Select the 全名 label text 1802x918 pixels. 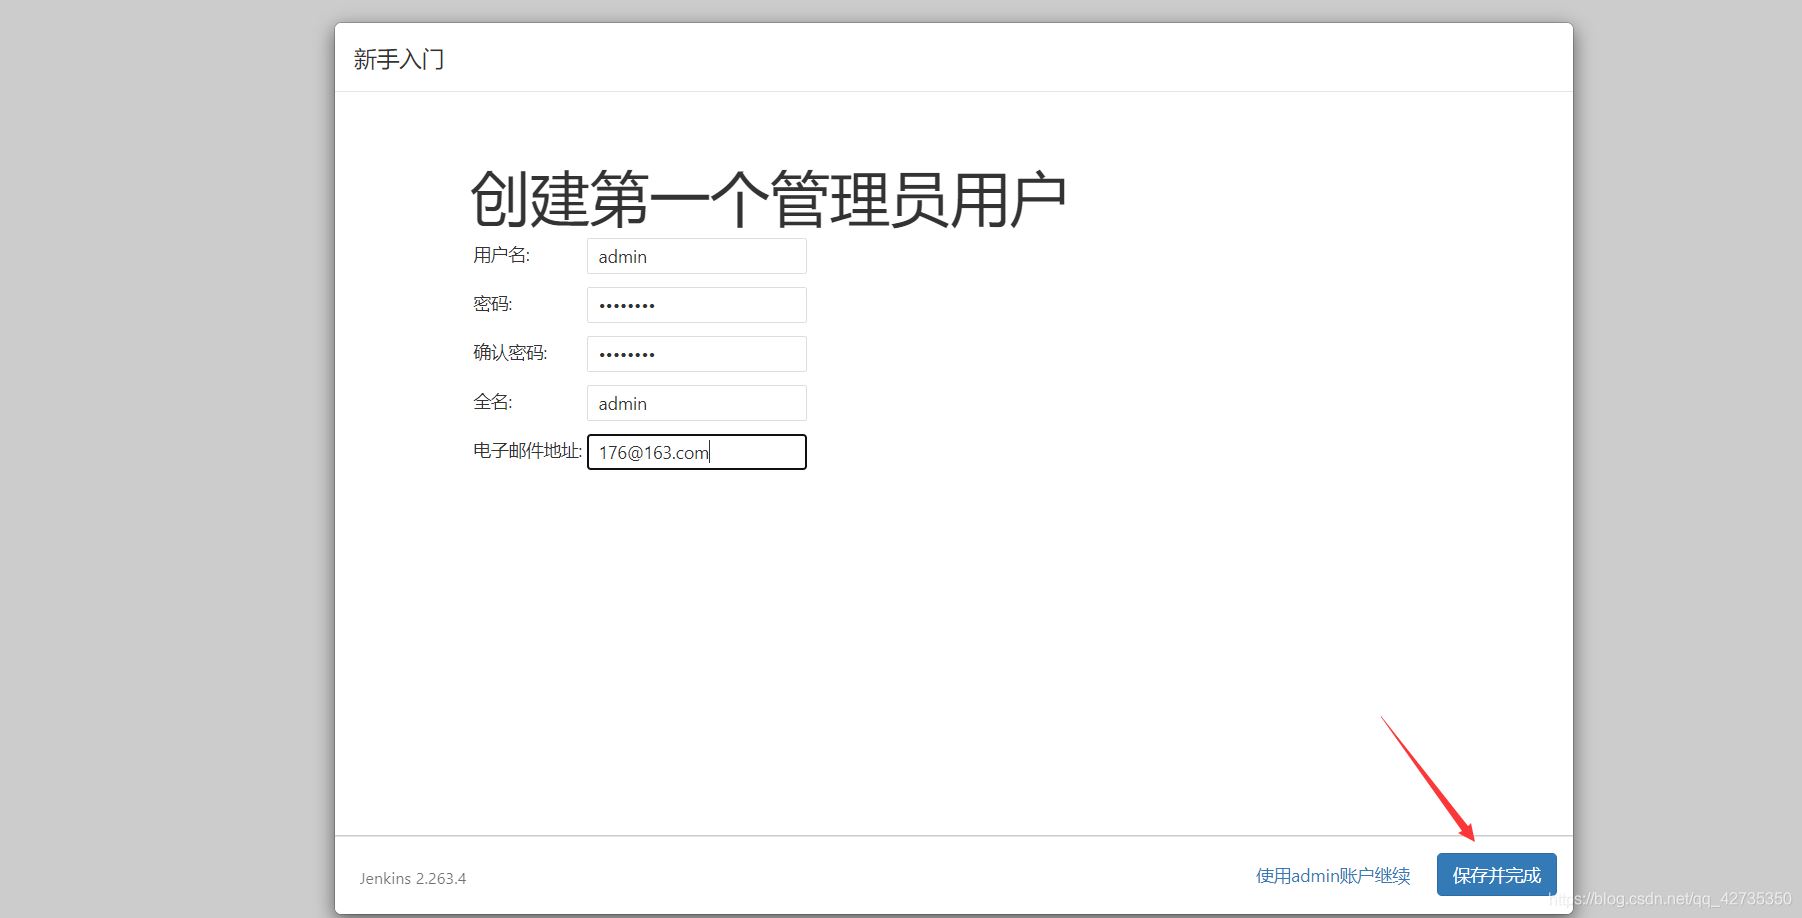(494, 402)
